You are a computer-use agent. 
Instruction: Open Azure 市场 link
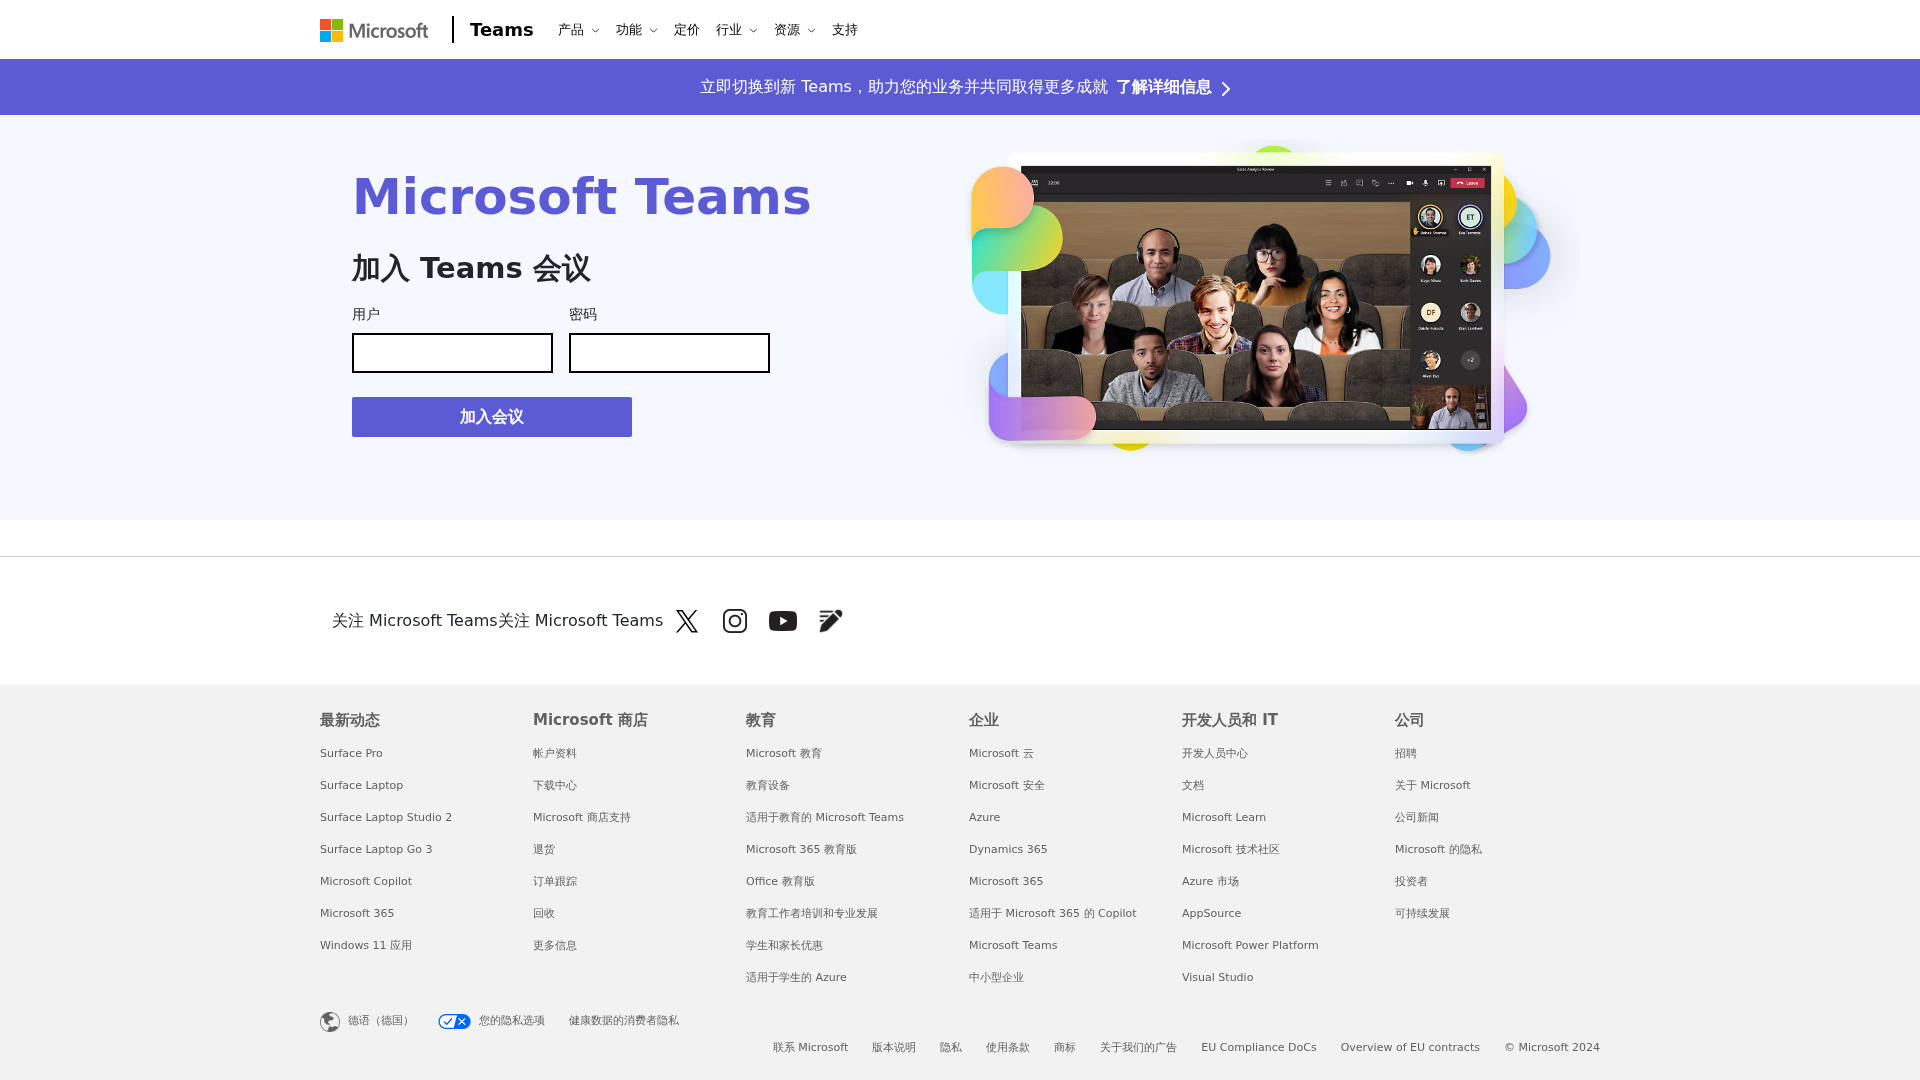pos(1210,881)
